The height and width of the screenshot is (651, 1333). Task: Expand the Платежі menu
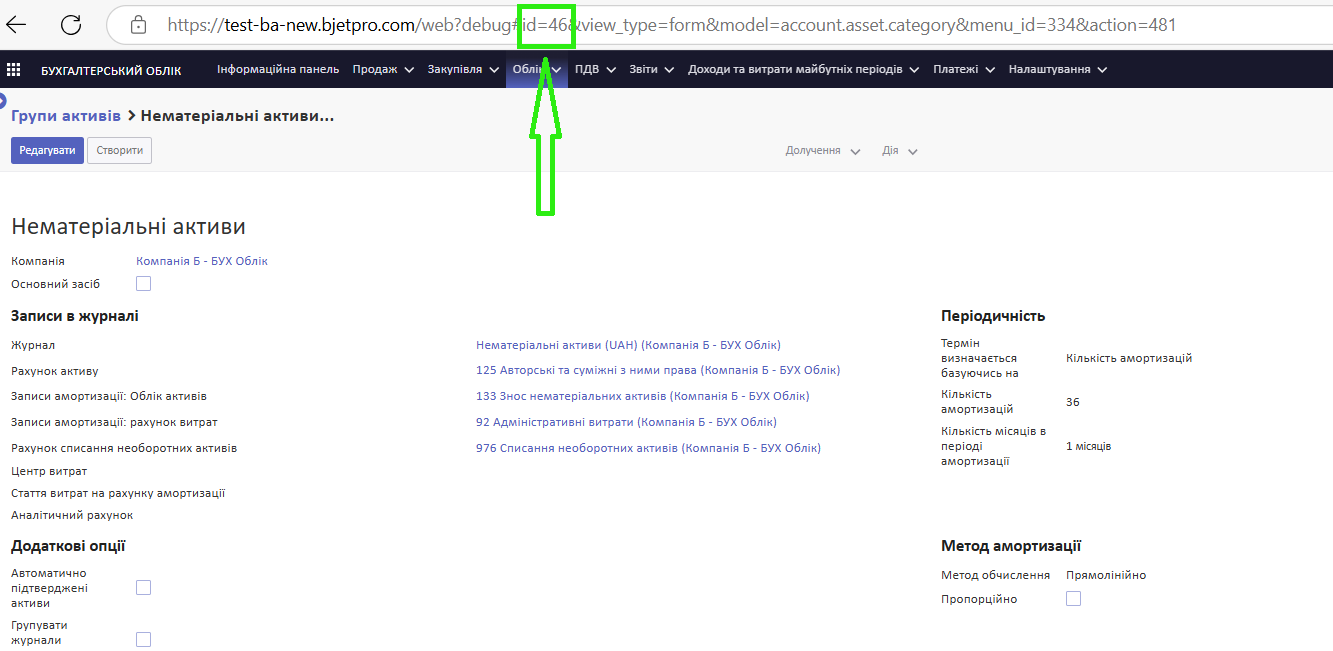[x=964, y=70]
